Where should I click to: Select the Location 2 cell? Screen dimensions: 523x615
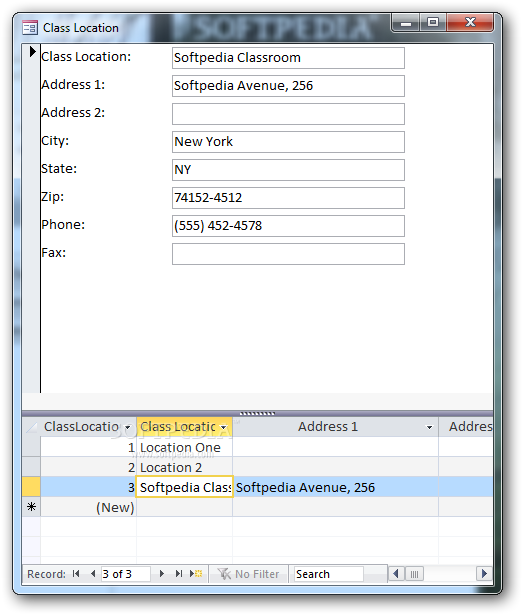184,467
